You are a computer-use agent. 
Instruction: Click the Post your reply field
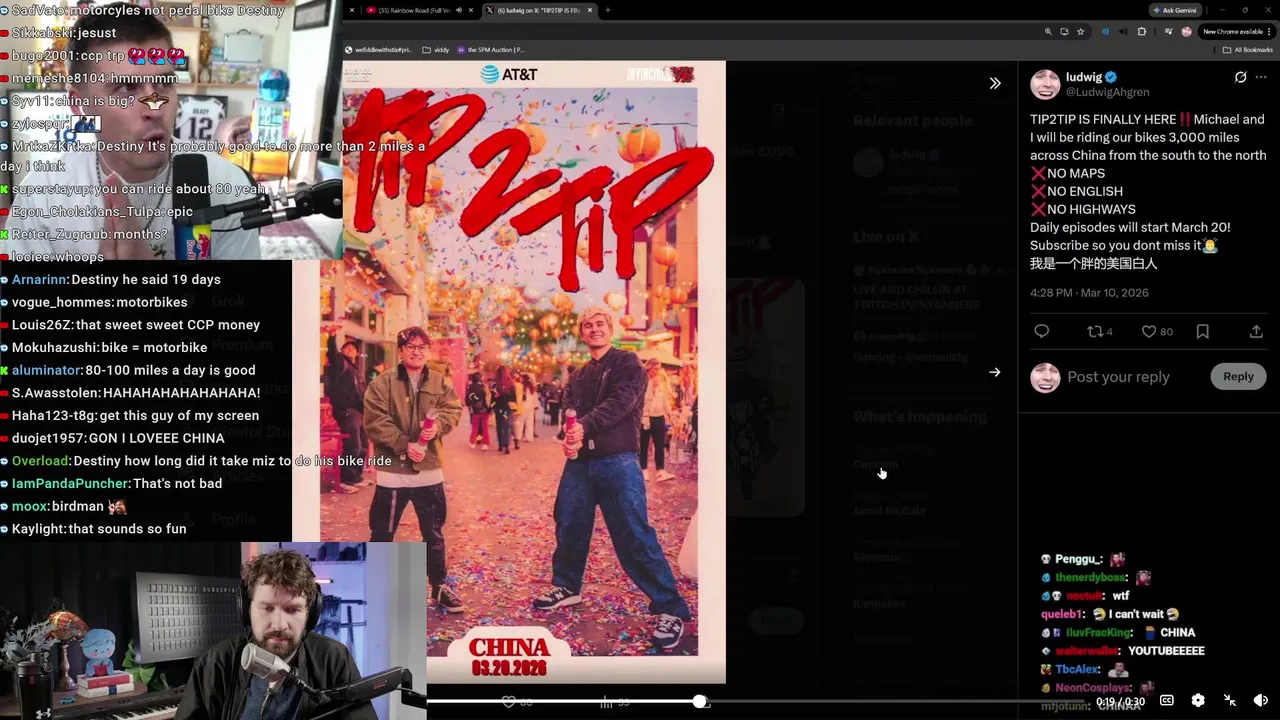[x=1118, y=377]
